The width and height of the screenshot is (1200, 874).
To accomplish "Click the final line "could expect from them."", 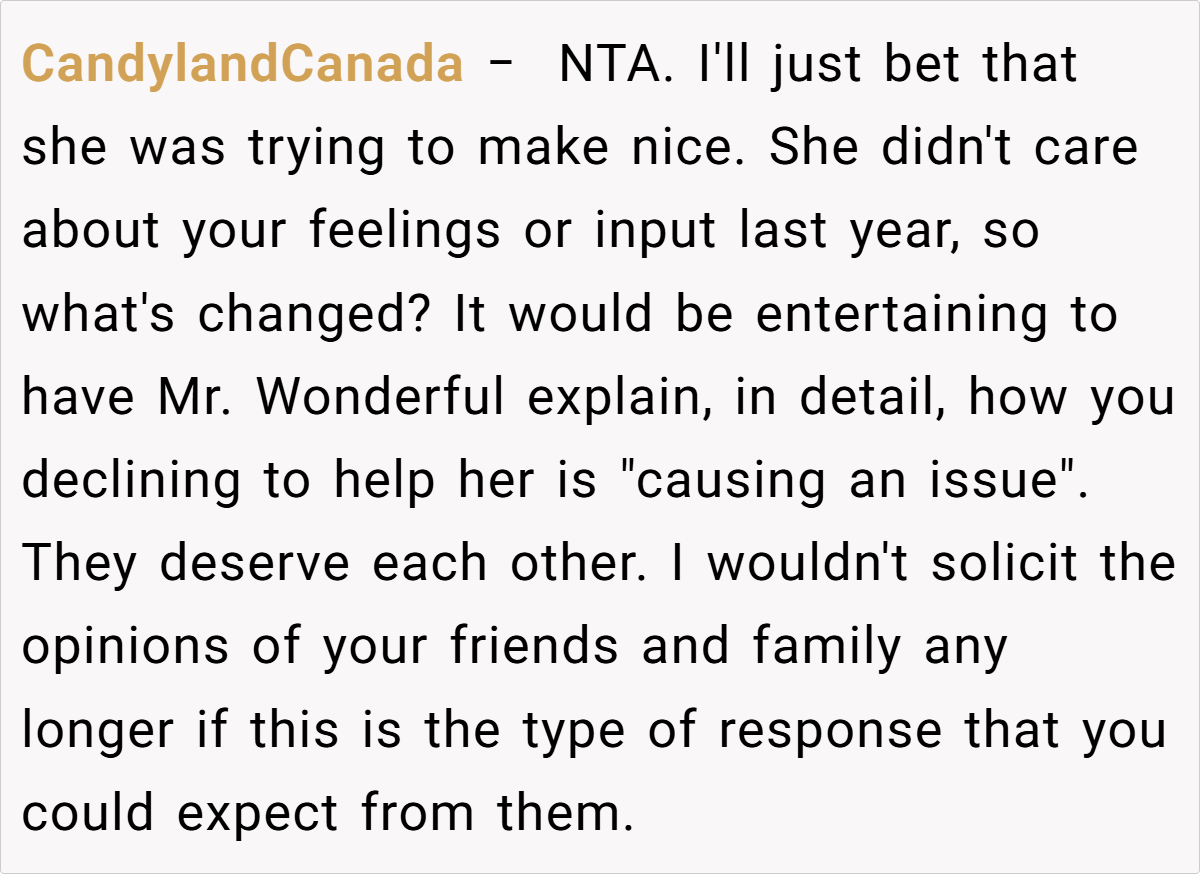I will point(328,813).
